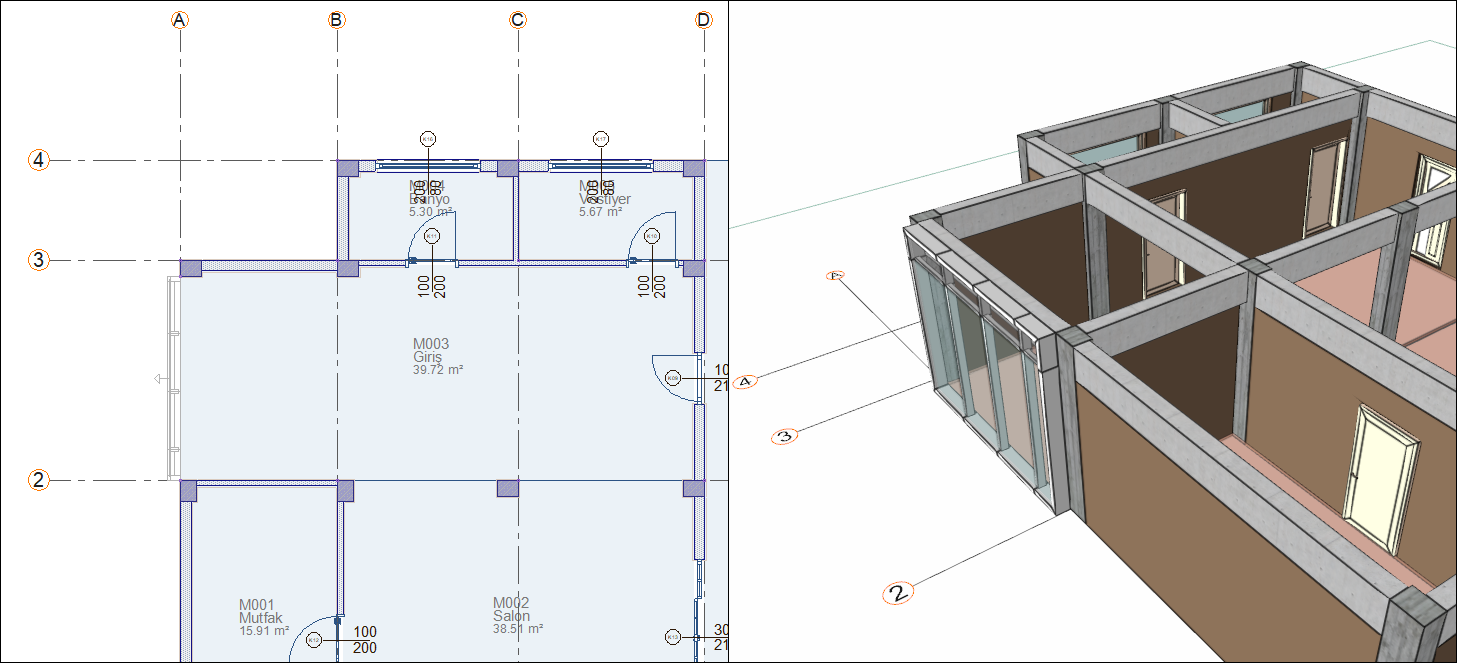The width and height of the screenshot is (1457, 663).
Task: Click the column at axis B and 2
Action: (x=345, y=490)
